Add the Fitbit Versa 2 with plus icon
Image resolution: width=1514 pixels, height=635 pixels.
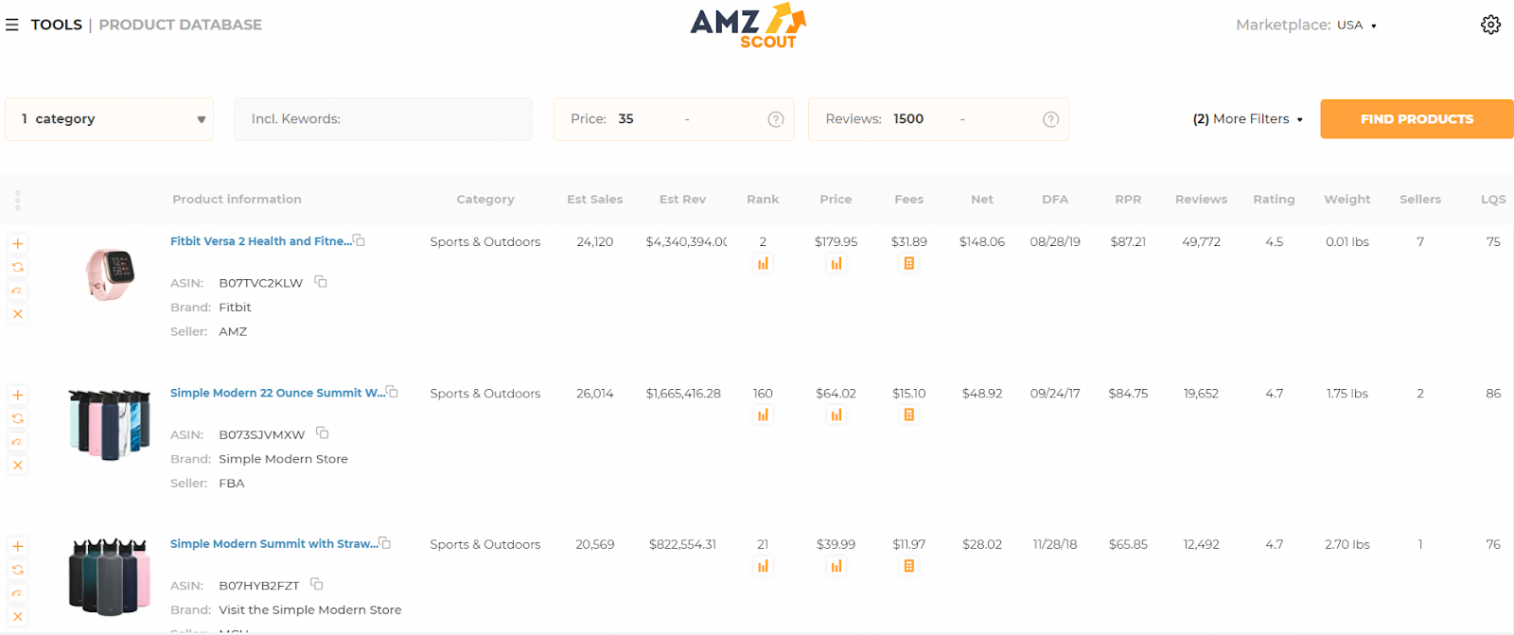point(18,243)
